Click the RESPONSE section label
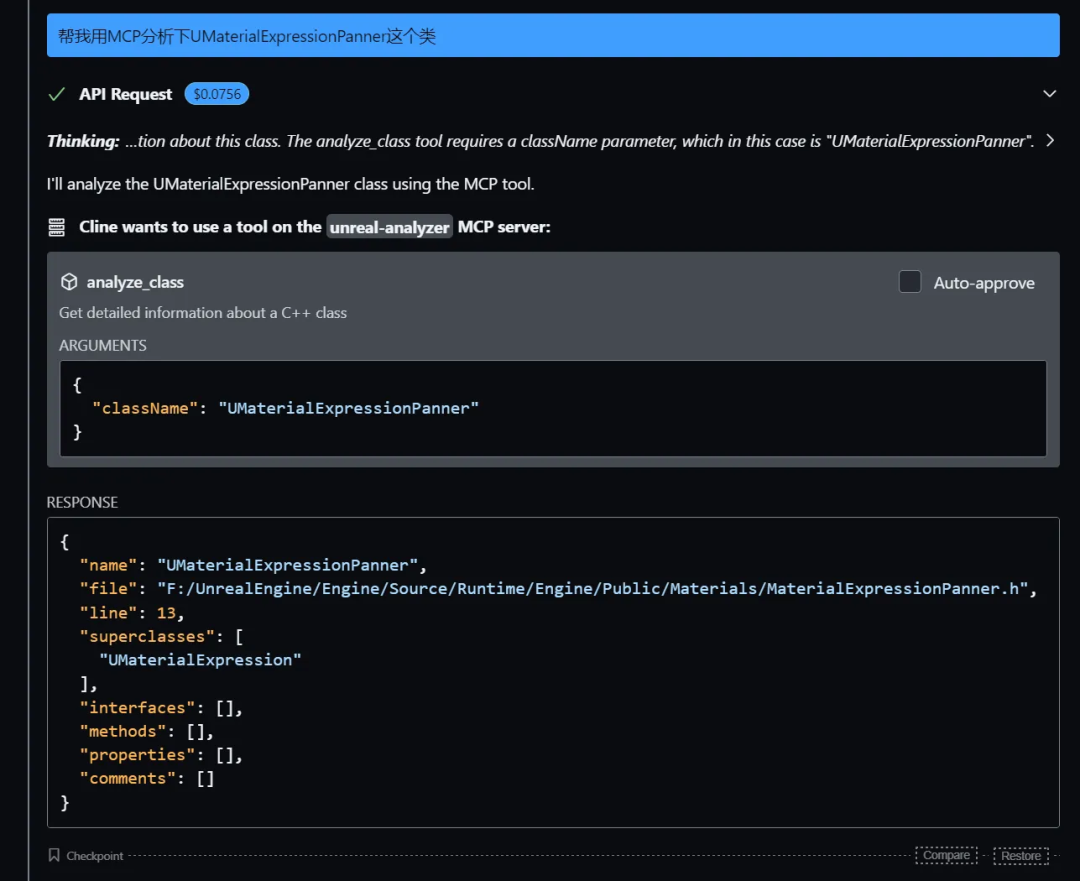Viewport: 1080px width, 881px height. click(82, 502)
